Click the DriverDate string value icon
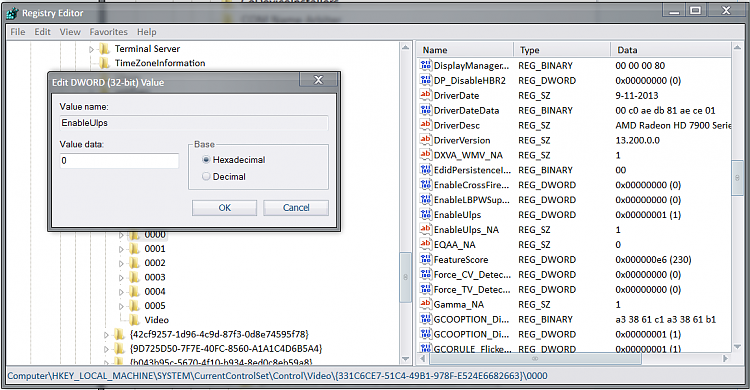The height and width of the screenshot is (390, 750). 425,95
